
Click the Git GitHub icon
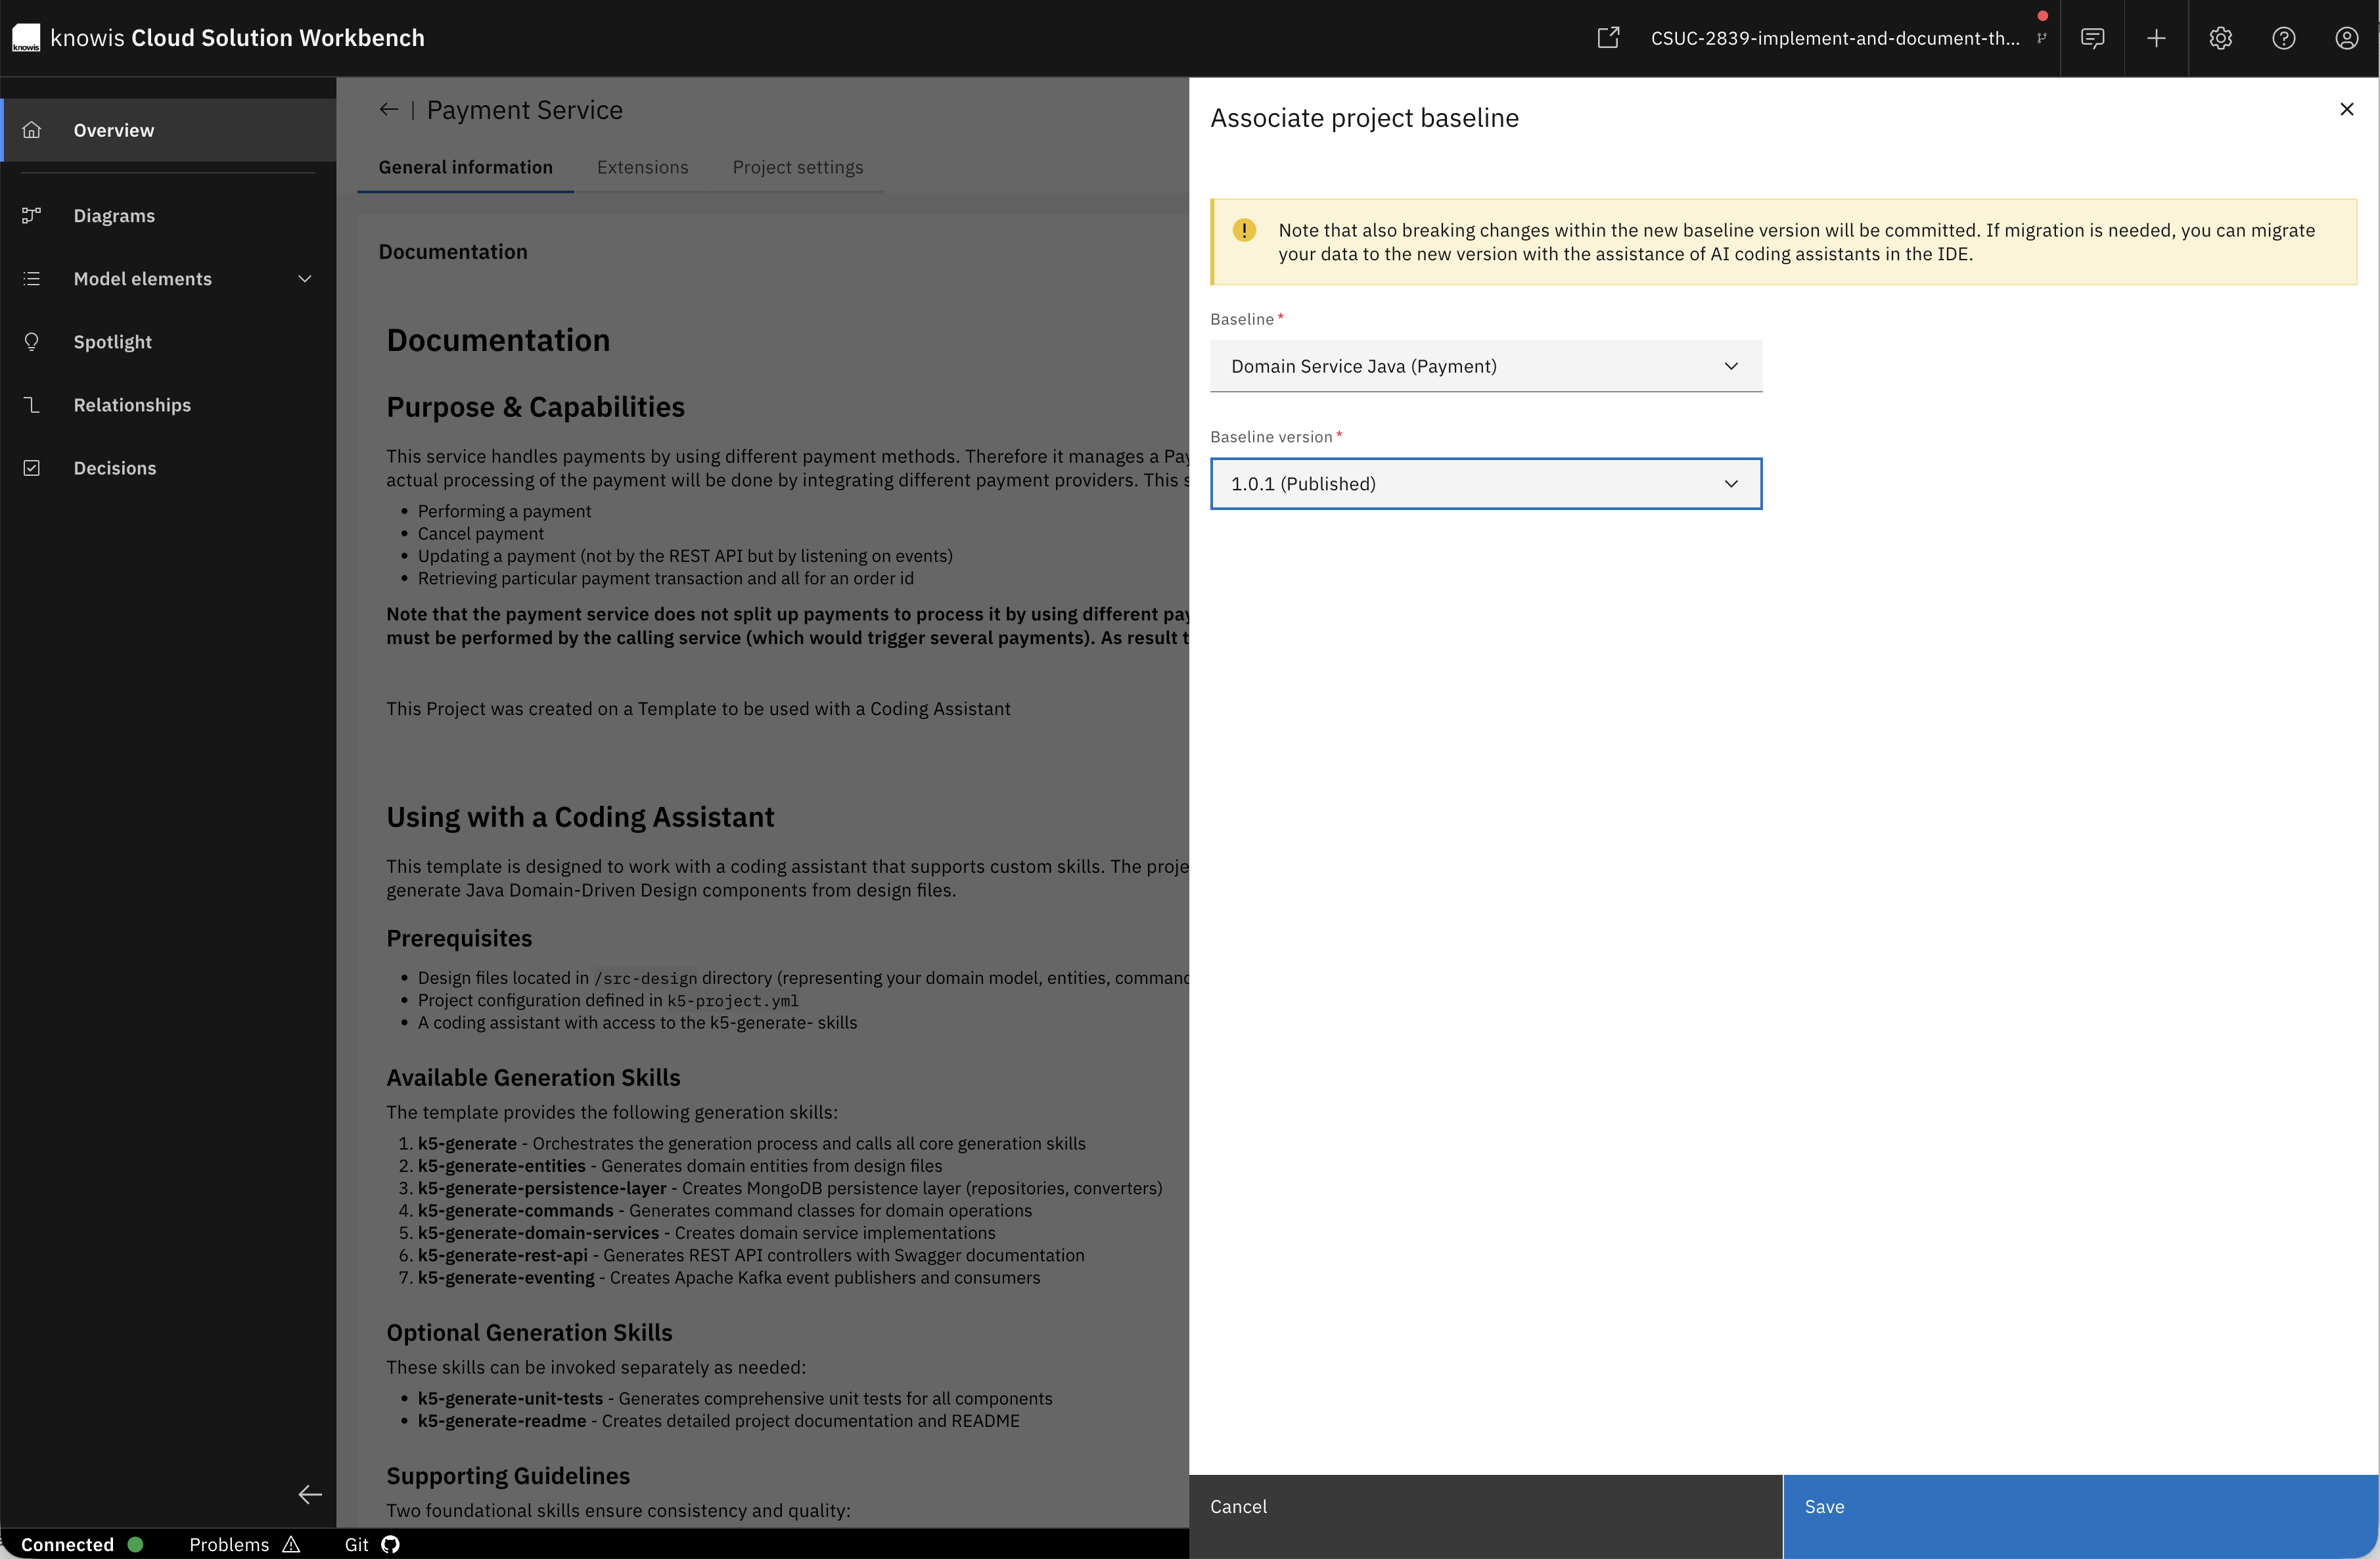pos(390,1544)
